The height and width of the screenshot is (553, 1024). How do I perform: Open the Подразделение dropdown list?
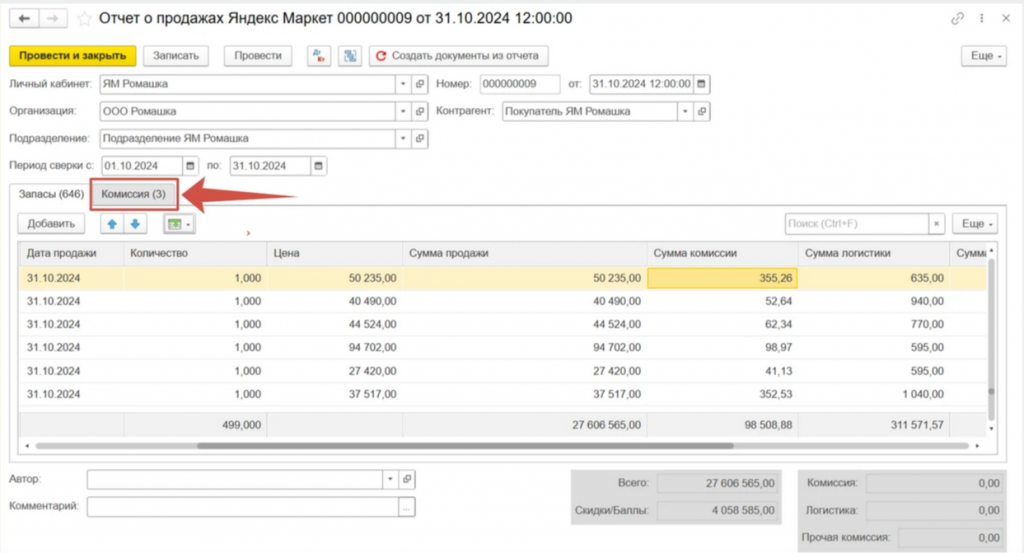403,138
